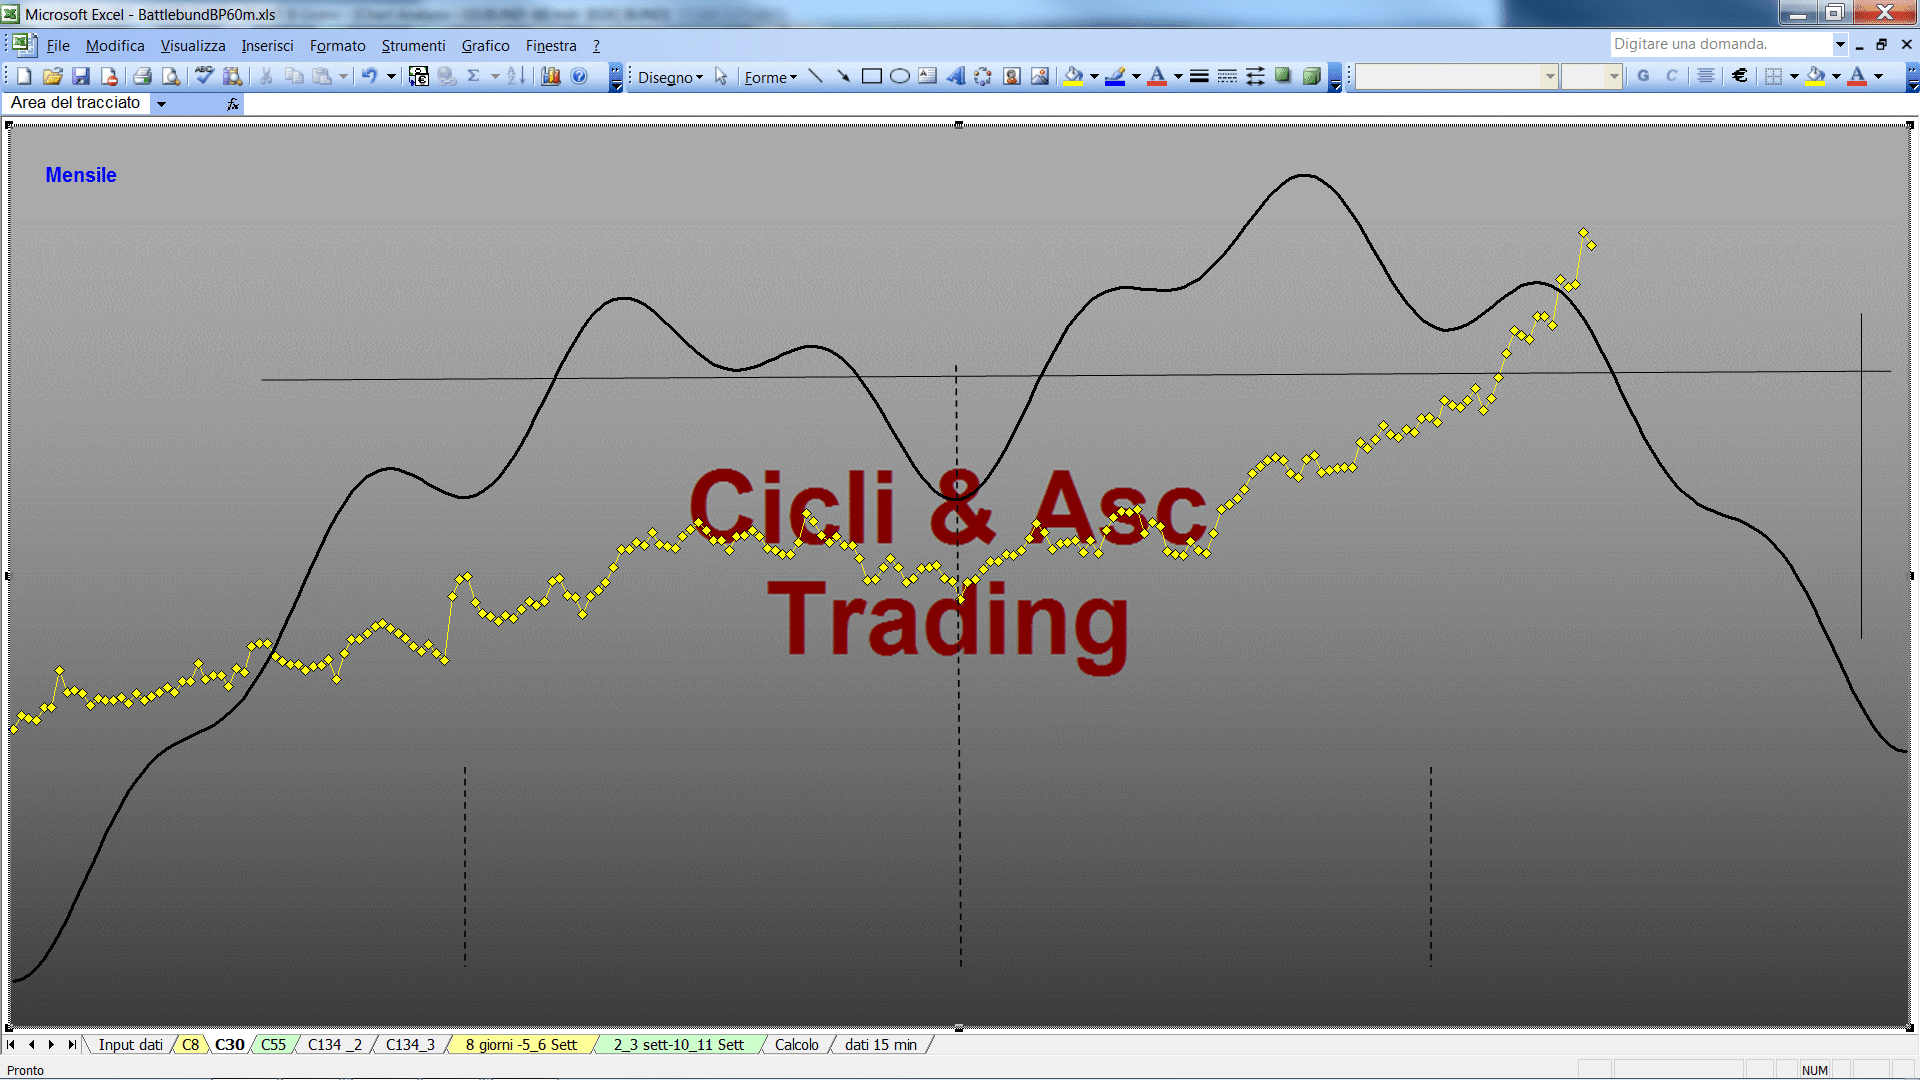Run the ABC spelling check
The height and width of the screenshot is (1080, 1920).
205,76
